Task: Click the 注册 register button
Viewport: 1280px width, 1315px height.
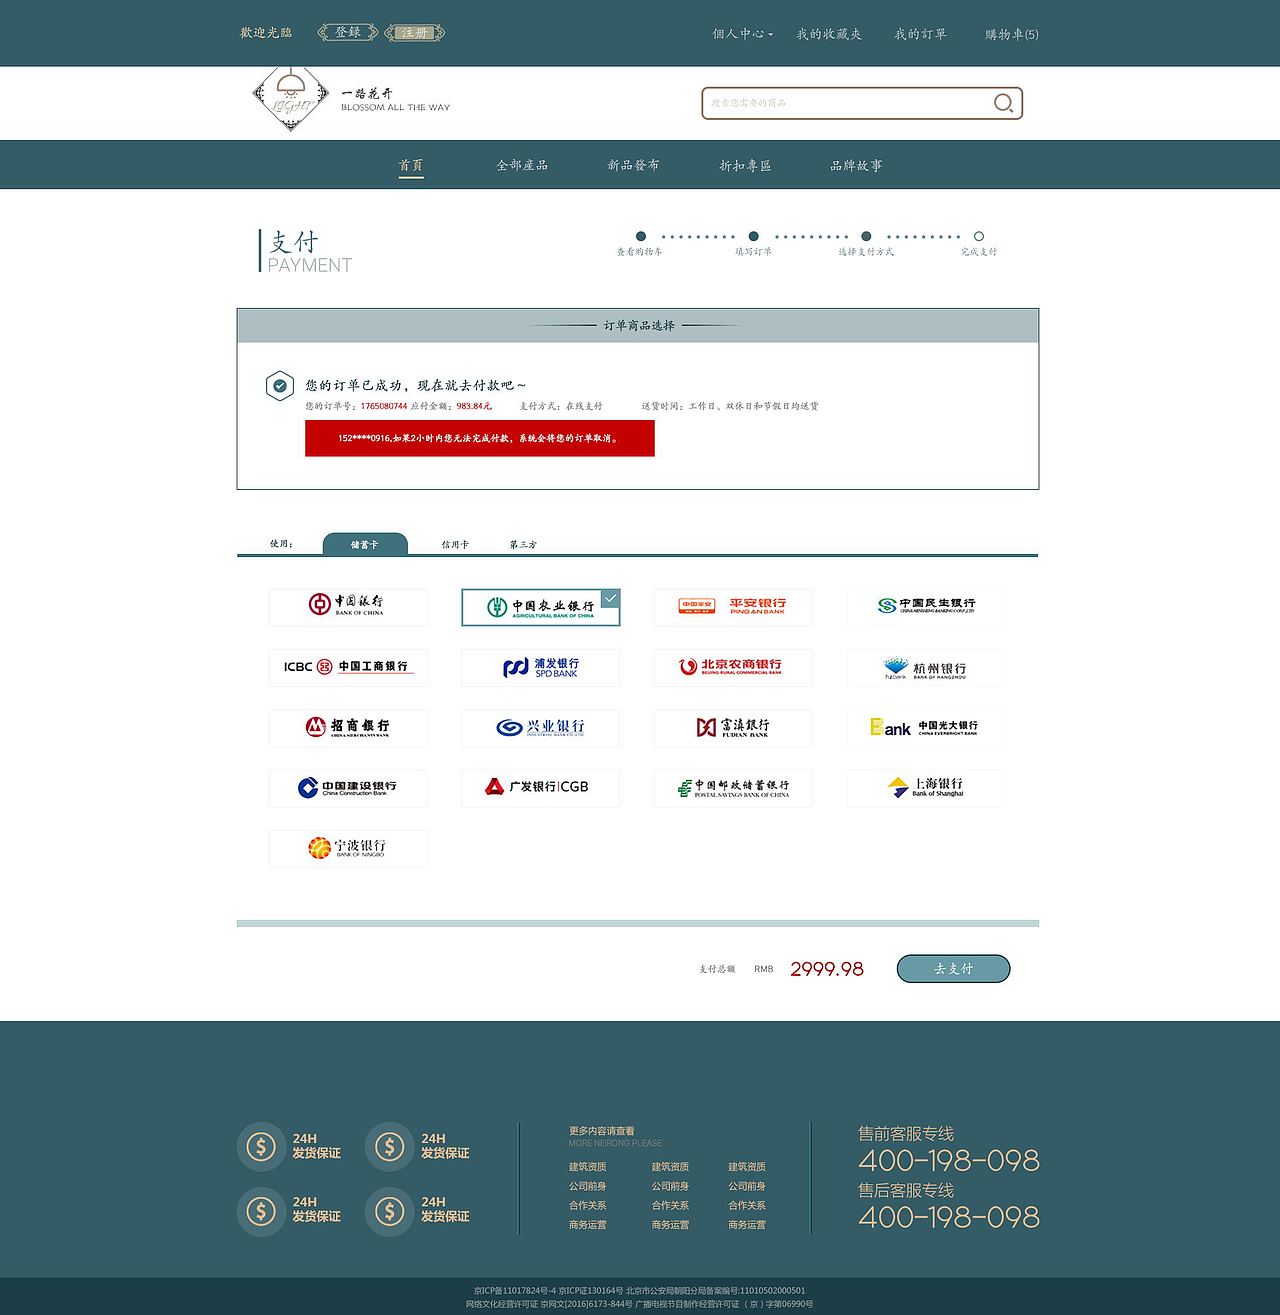Action: 415,33
